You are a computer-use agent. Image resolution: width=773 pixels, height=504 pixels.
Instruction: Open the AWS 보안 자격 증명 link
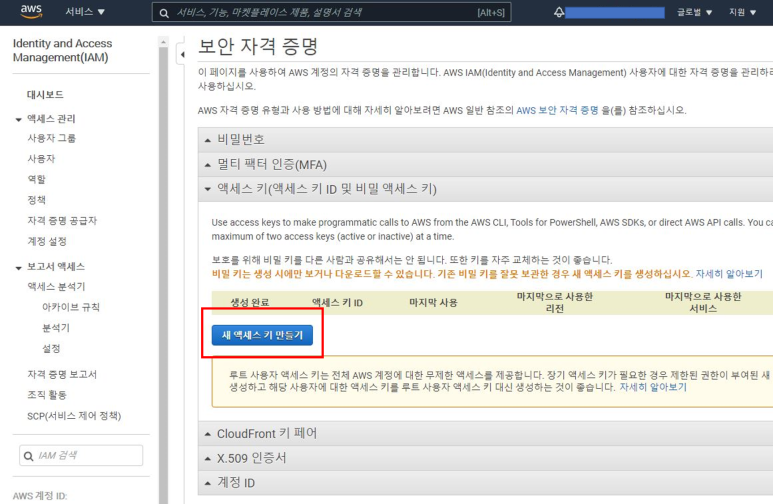557,110
